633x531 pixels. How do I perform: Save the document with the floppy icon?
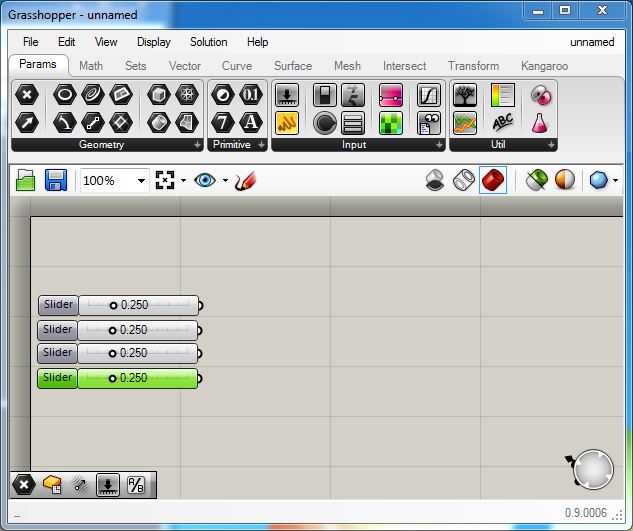[56, 180]
